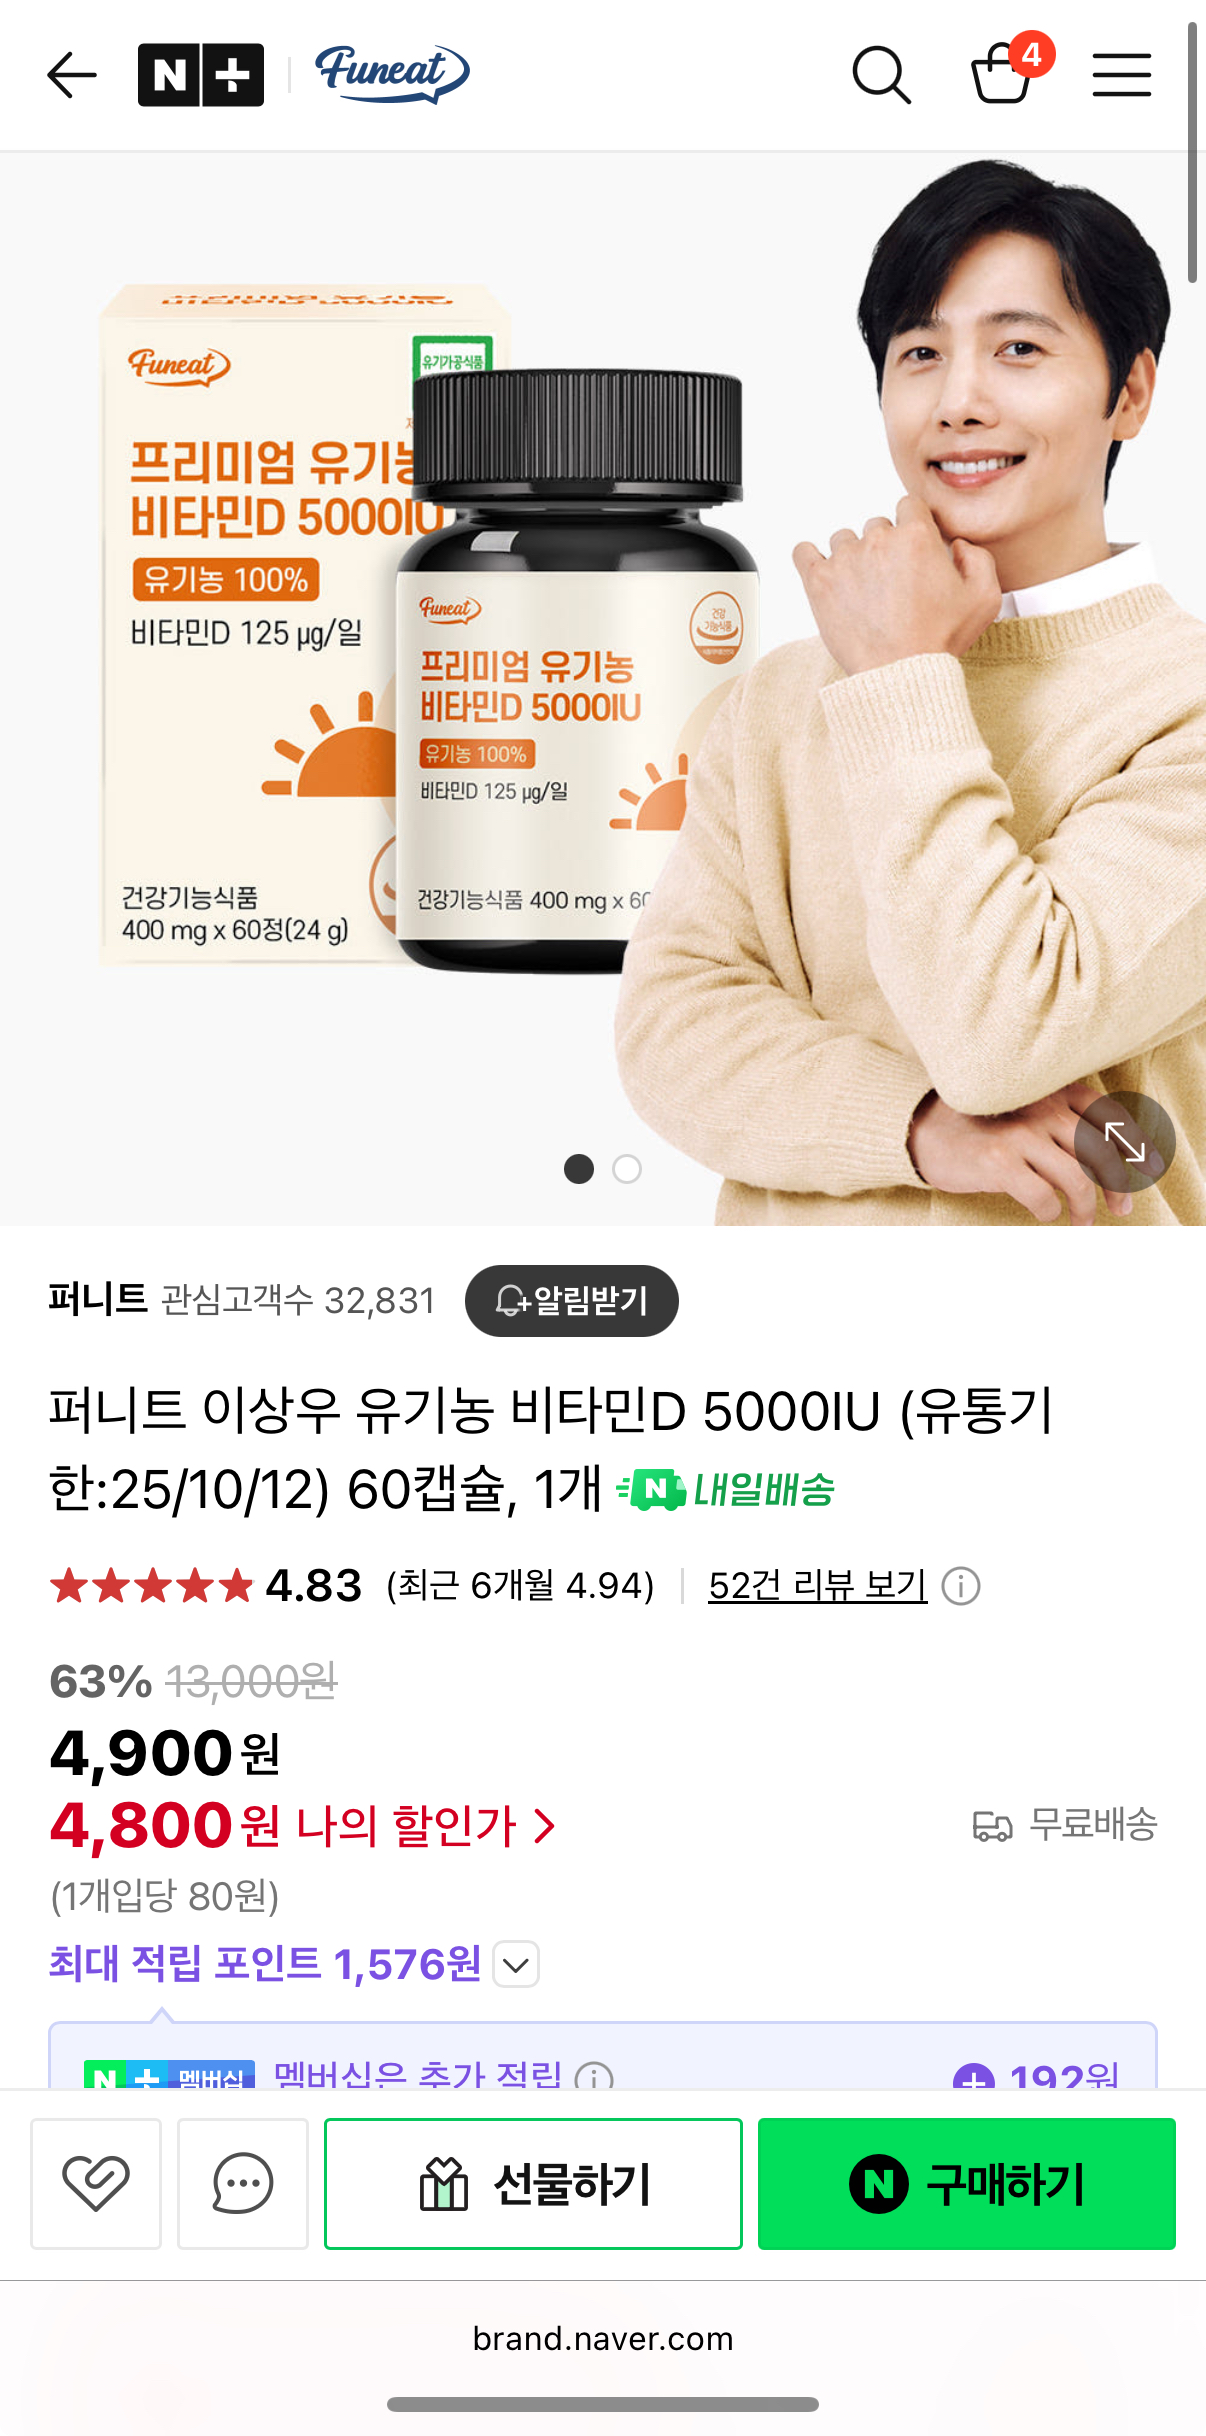This screenshot has height=2436, width=1206.
Task: Open 나의 할인가 details chevron
Action: point(544,1826)
